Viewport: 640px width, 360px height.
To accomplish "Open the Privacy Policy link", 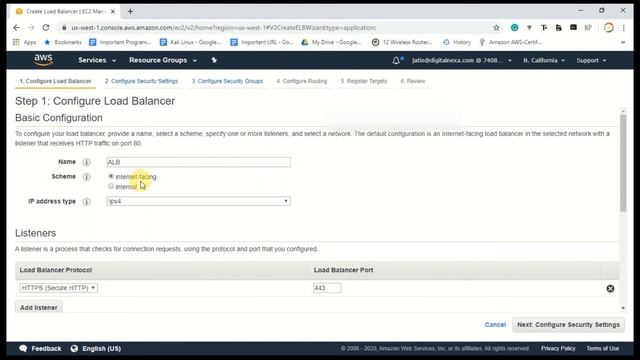I will pyautogui.click(x=558, y=349).
